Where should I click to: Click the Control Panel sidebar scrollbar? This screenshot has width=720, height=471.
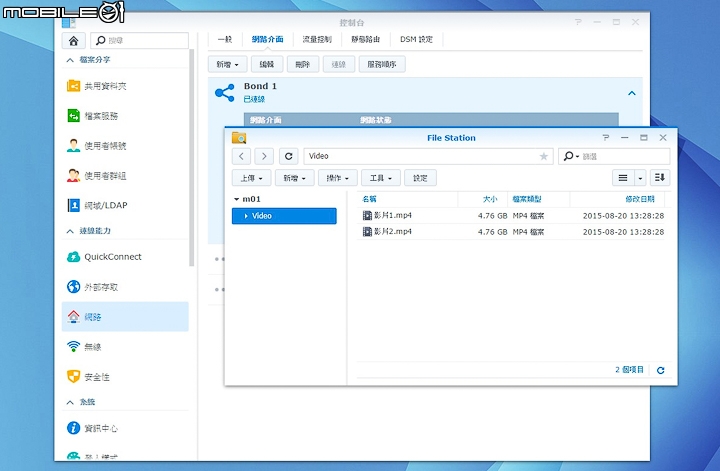[191, 157]
